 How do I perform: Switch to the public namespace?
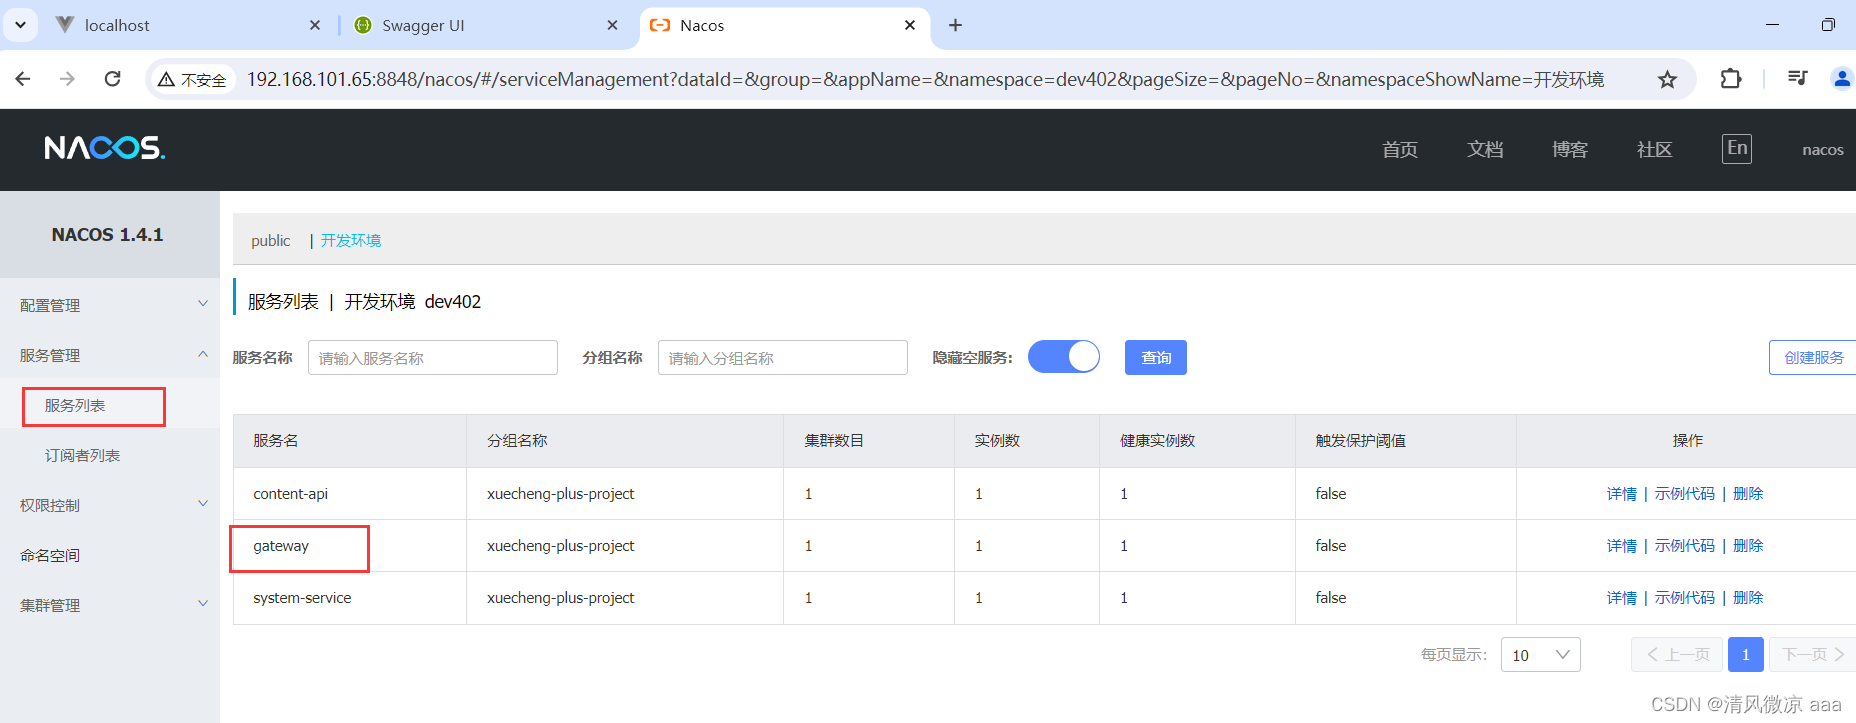click(270, 240)
